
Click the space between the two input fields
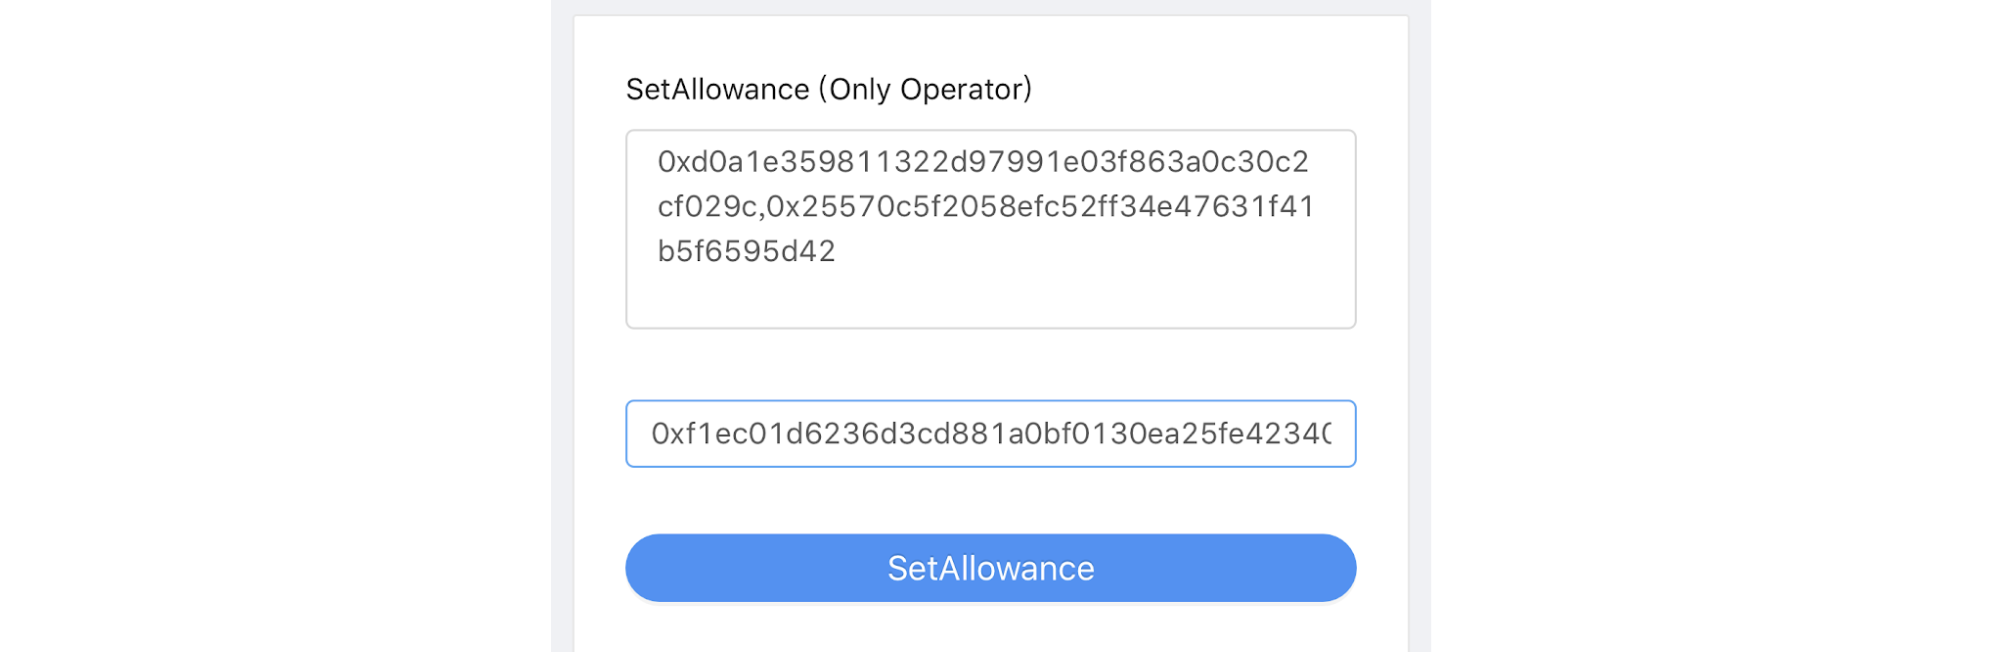coord(990,365)
